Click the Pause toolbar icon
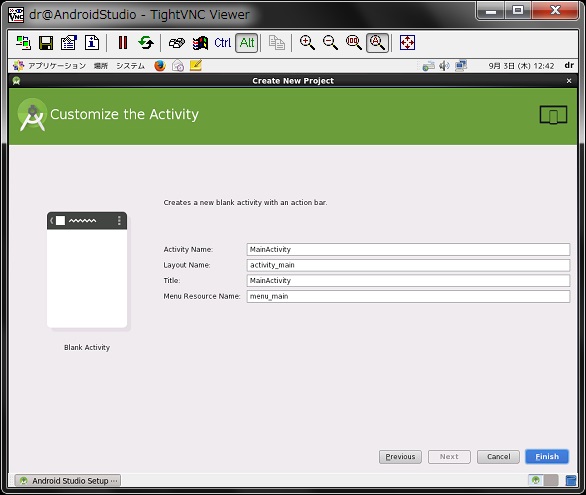The height and width of the screenshot is (495, 586). pos(123,43)
